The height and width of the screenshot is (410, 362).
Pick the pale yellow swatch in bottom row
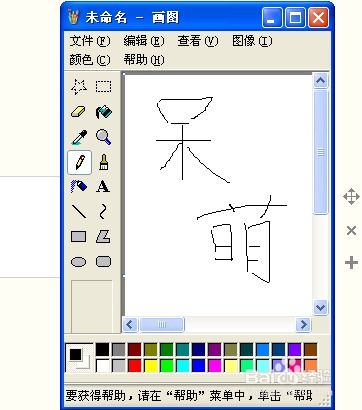tap(230, 366)
